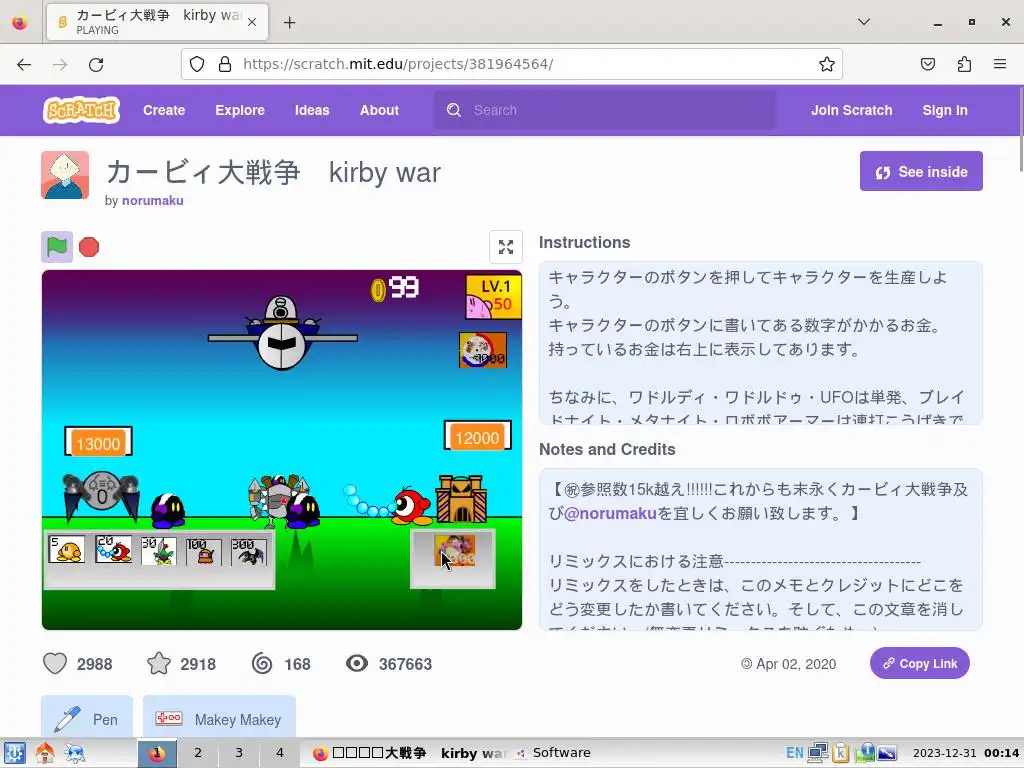Spawn the 5-cost Waddle Dee unit
The width and height of the screenshot is (1024, 768).
66,550
